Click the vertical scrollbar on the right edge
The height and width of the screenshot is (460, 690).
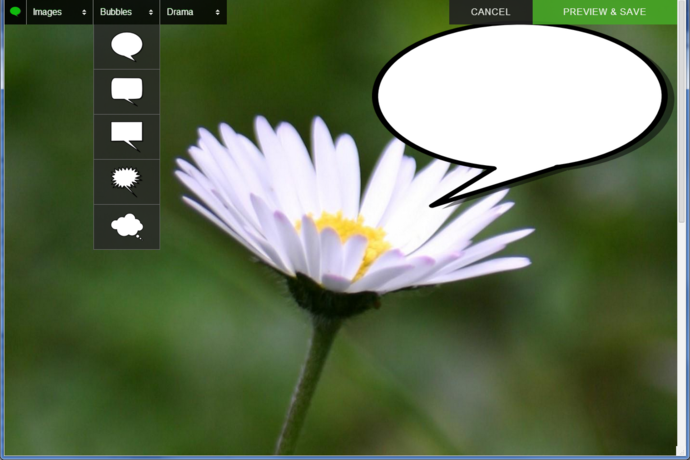click(x=683, y=110)
